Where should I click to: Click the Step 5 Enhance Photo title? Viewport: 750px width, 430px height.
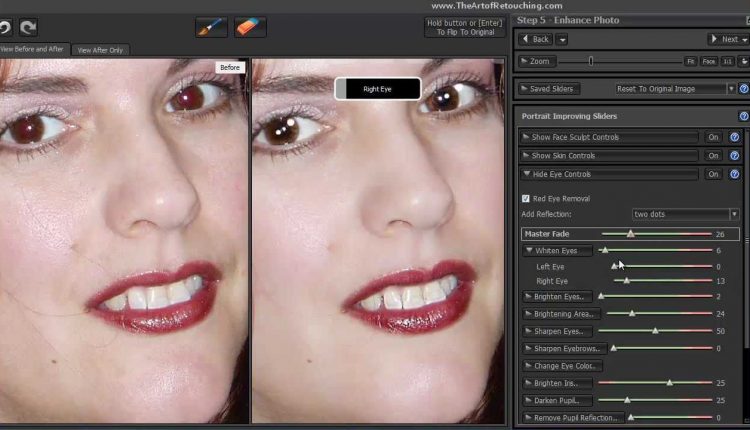pyautogui.click(x=568, y=20)
